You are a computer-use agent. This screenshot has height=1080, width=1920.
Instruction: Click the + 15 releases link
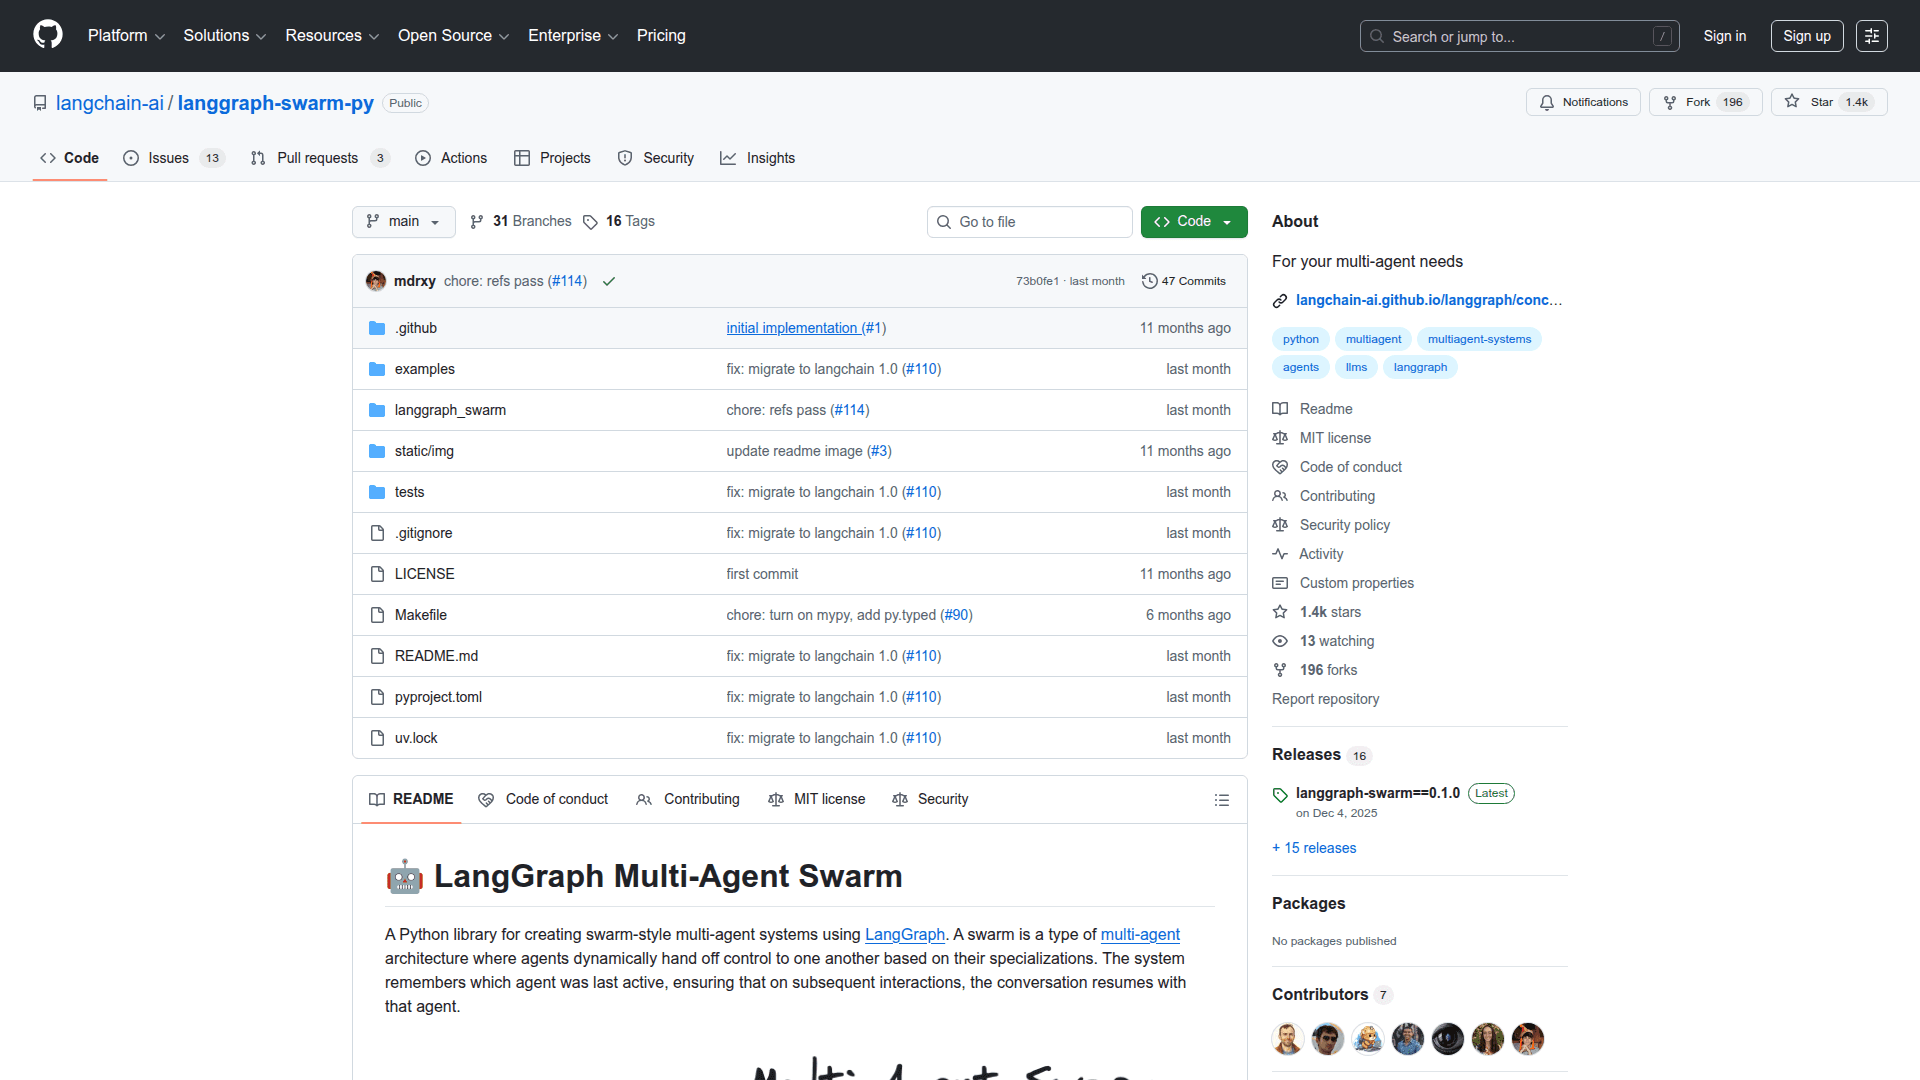pyautogui.click(x=1313, y=847)
